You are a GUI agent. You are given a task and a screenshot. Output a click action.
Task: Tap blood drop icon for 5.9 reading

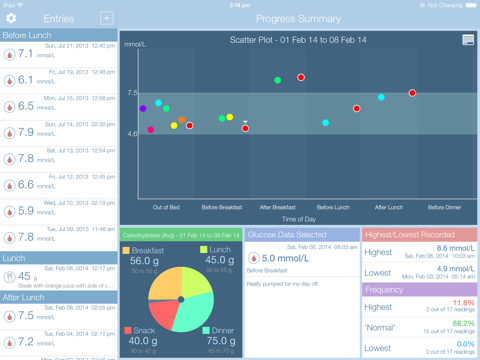click(10, 212)
